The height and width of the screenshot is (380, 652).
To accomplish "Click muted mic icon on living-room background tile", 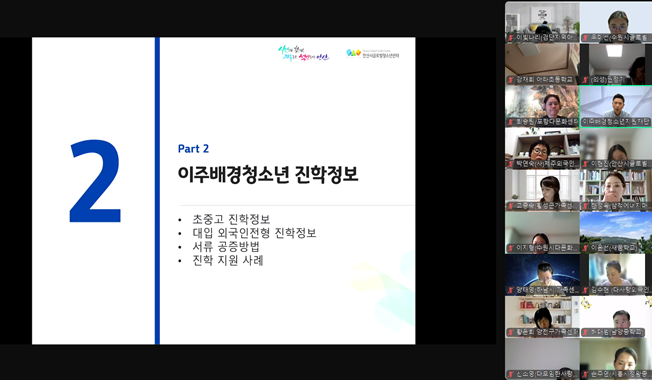I will pyautogui.click(x=511, y=38).
